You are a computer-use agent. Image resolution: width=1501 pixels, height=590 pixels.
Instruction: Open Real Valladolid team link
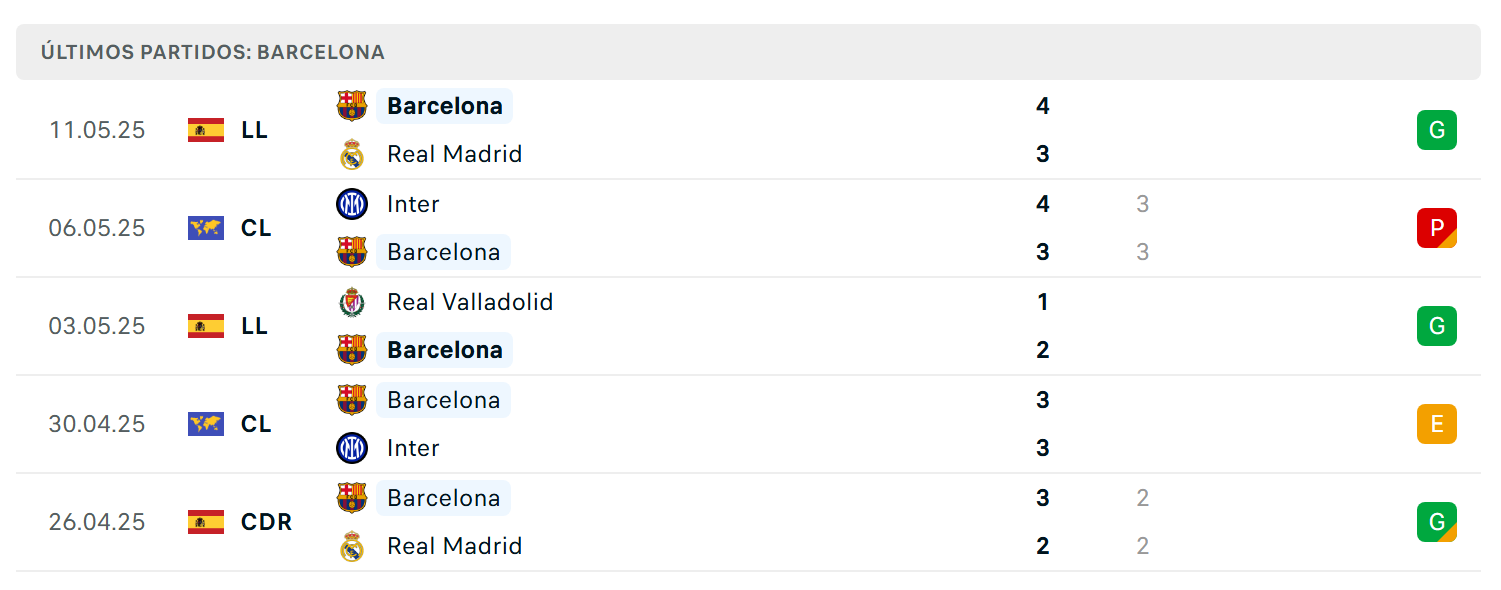pos(470,302)
